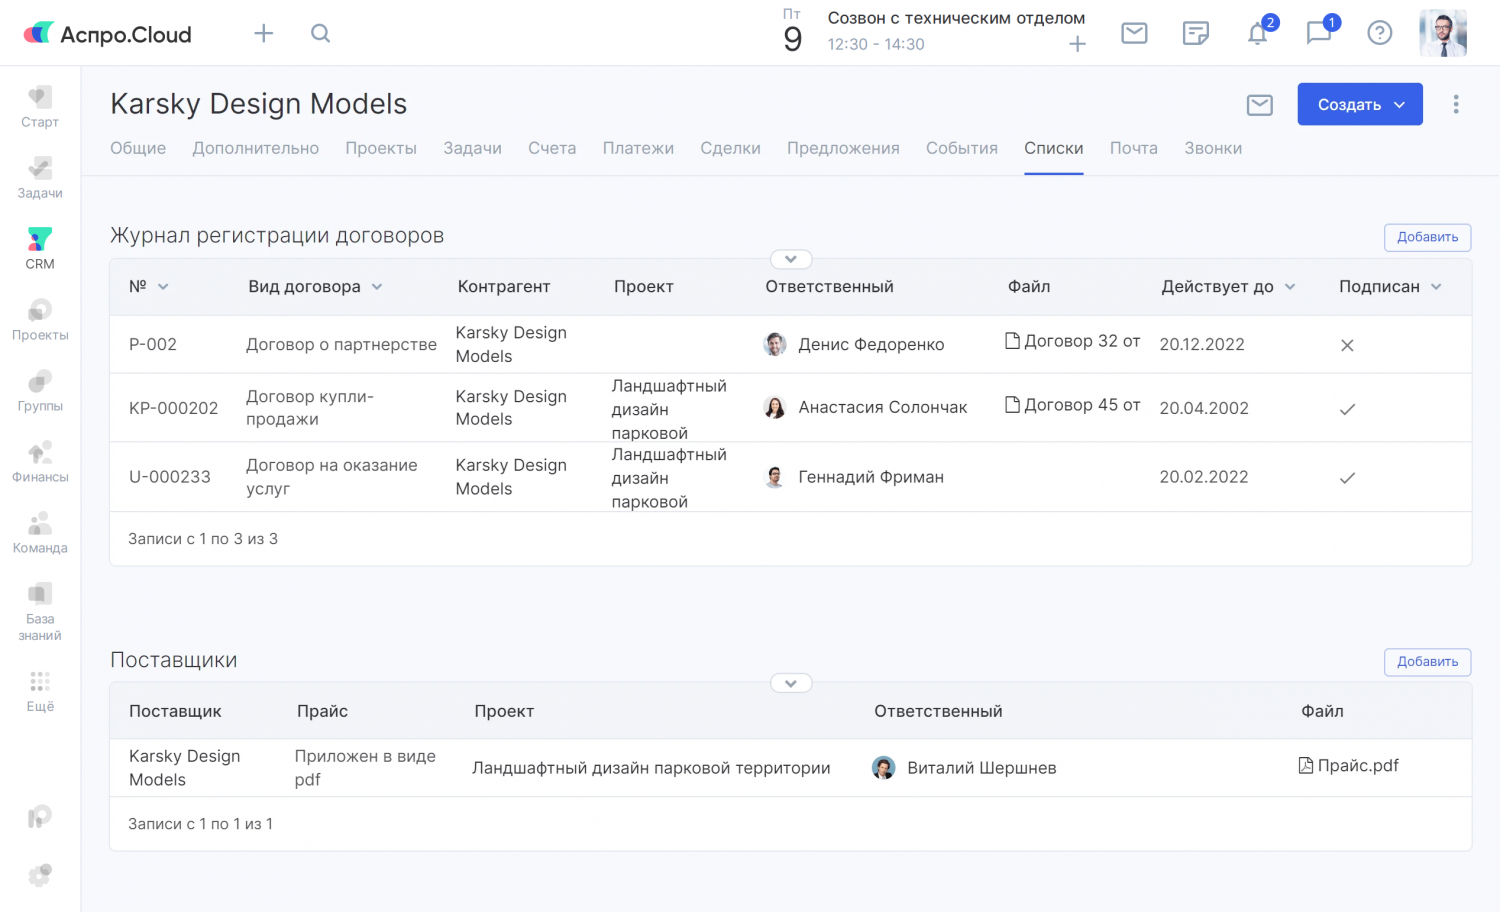Open the Finances sidebar icon

pos(40,462)
